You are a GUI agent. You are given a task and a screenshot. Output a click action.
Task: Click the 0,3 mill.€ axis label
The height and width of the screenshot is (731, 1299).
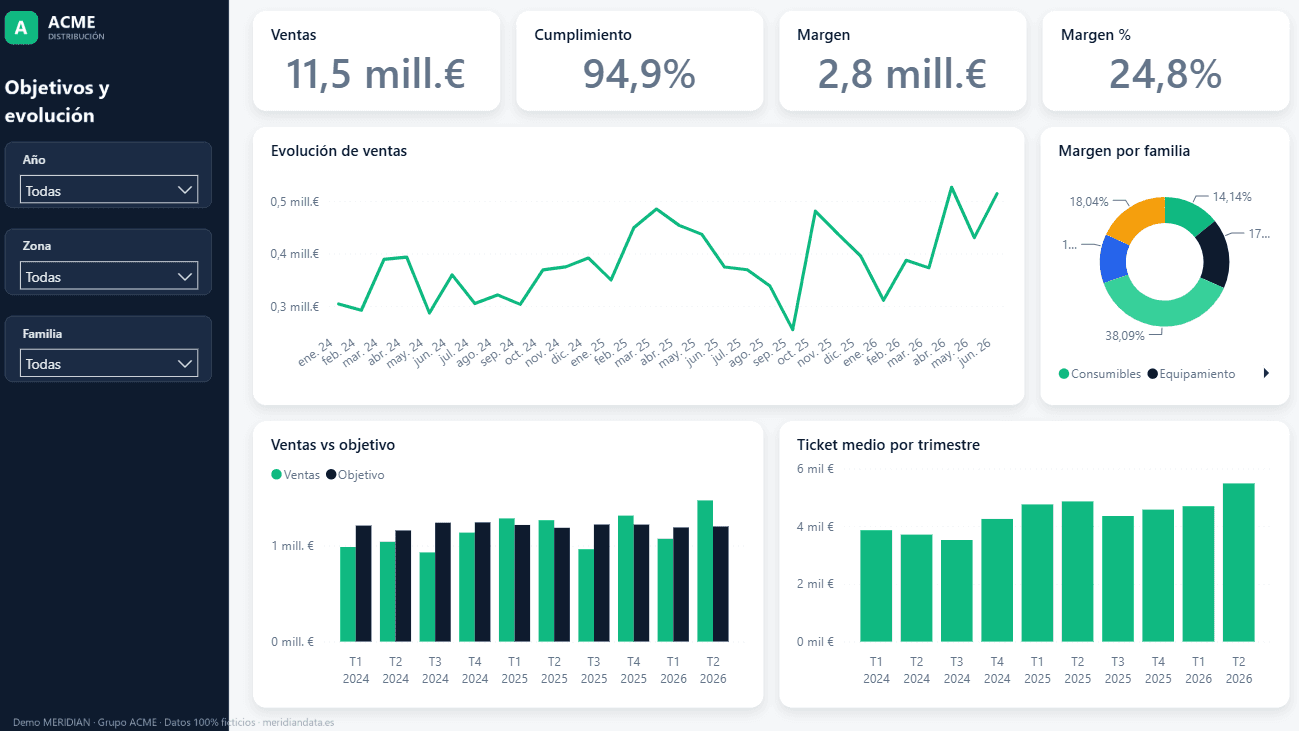click(x=295, y=307)
